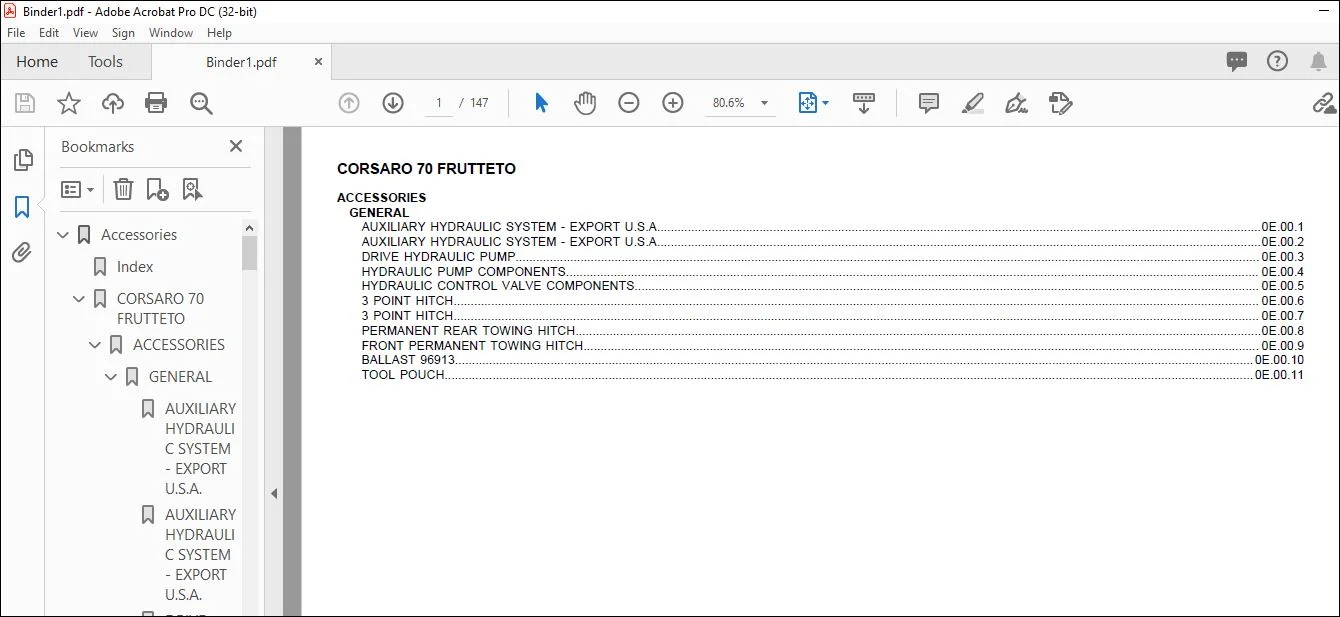1340x617 pixels.
Task: Go to the previous page using the up arrow
Action: (x=349, y=103)
